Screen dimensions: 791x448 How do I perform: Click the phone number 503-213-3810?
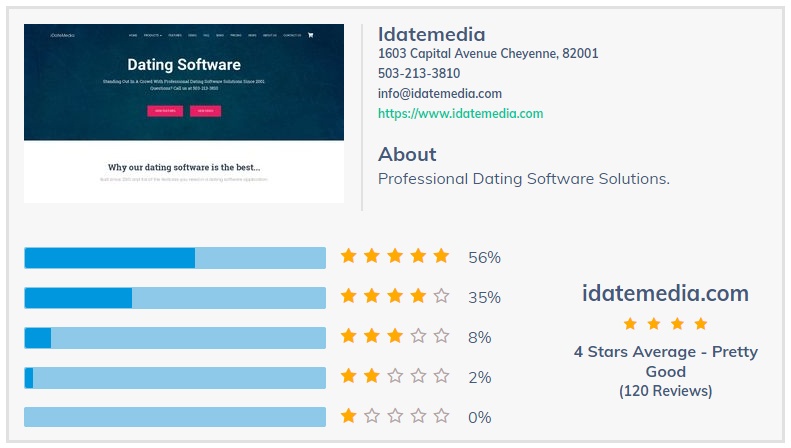(419, 74)
